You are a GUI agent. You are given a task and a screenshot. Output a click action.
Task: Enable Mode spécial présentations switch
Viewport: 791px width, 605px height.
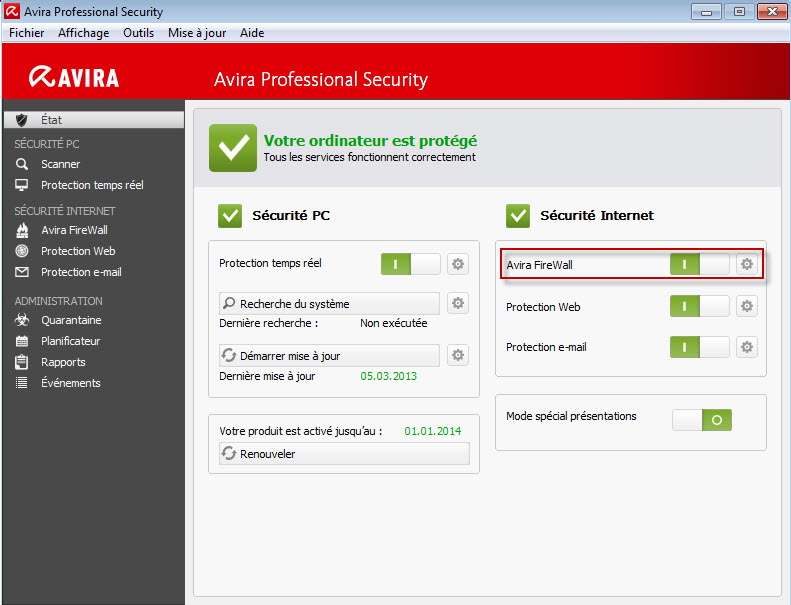coord(702,420)
